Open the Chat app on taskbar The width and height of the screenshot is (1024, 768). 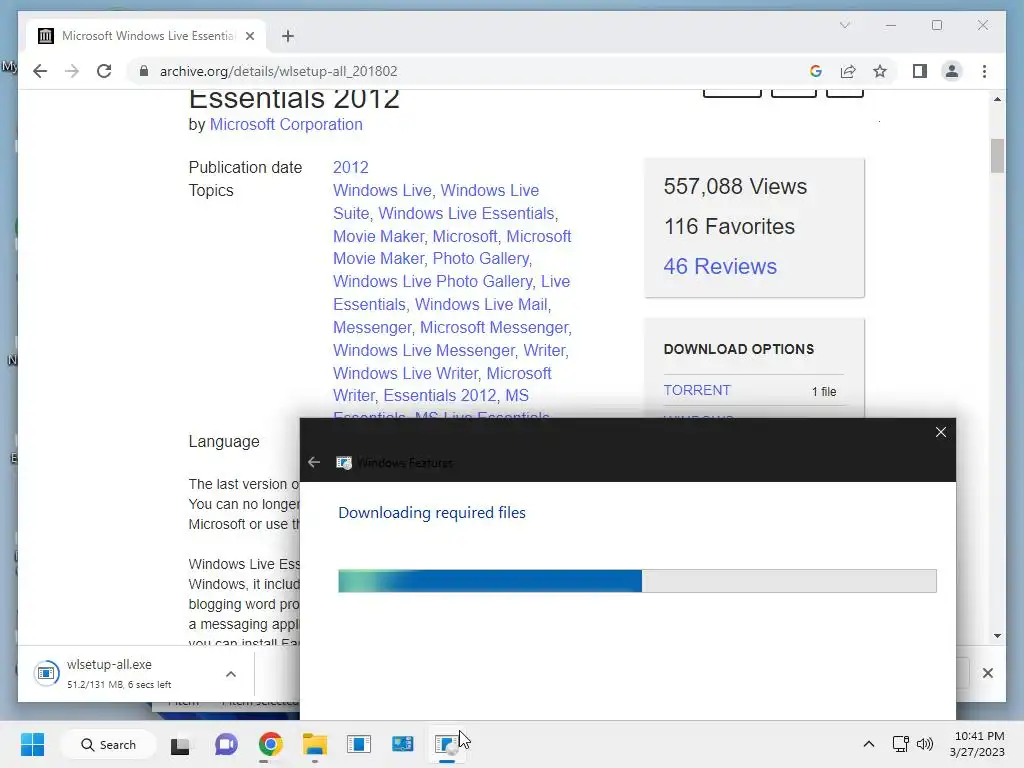click(x=226, y=744)
